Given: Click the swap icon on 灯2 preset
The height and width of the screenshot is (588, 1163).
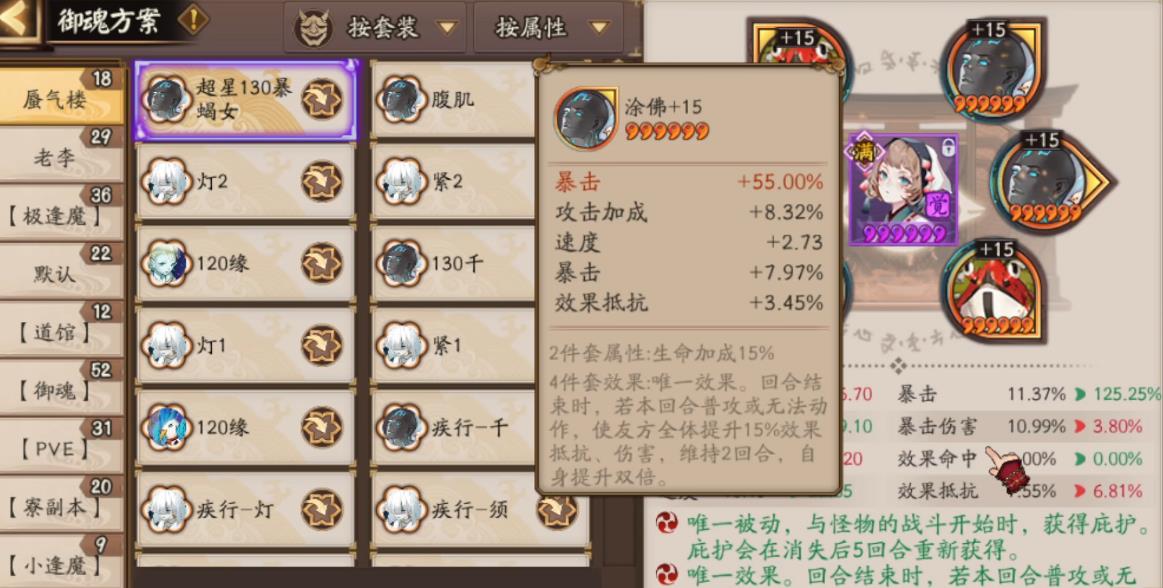Looking at the screenshot, I should pos(322,182).
